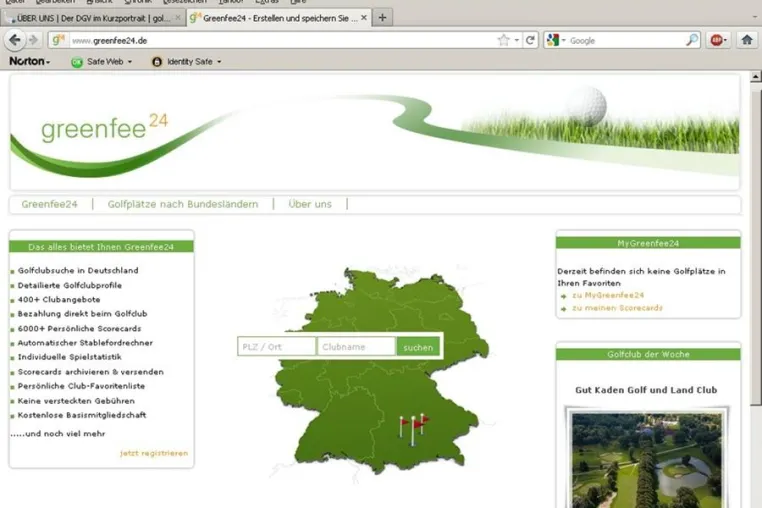Click the text 400+ Clubangebote
This screenshot has width=762, height=508.
59,299
